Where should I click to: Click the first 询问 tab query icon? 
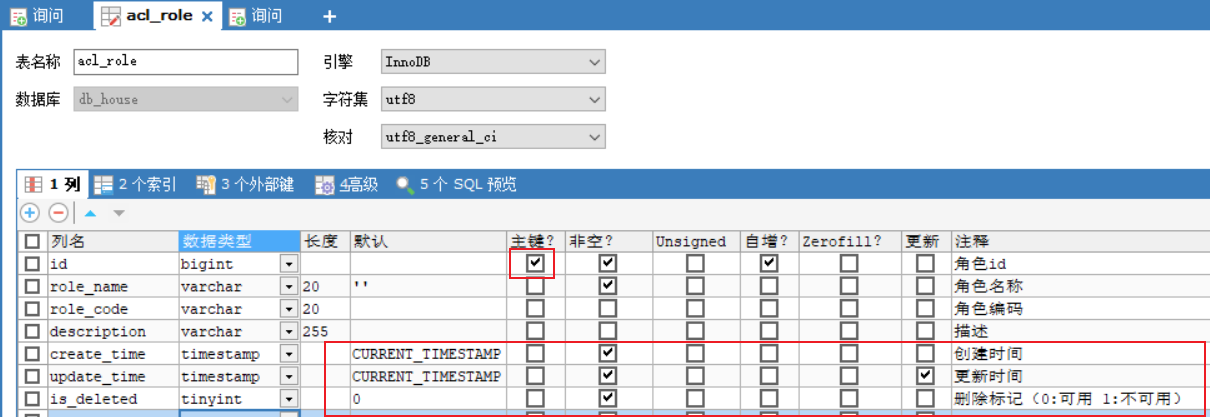pyautogui.click(x=18, y=16)
